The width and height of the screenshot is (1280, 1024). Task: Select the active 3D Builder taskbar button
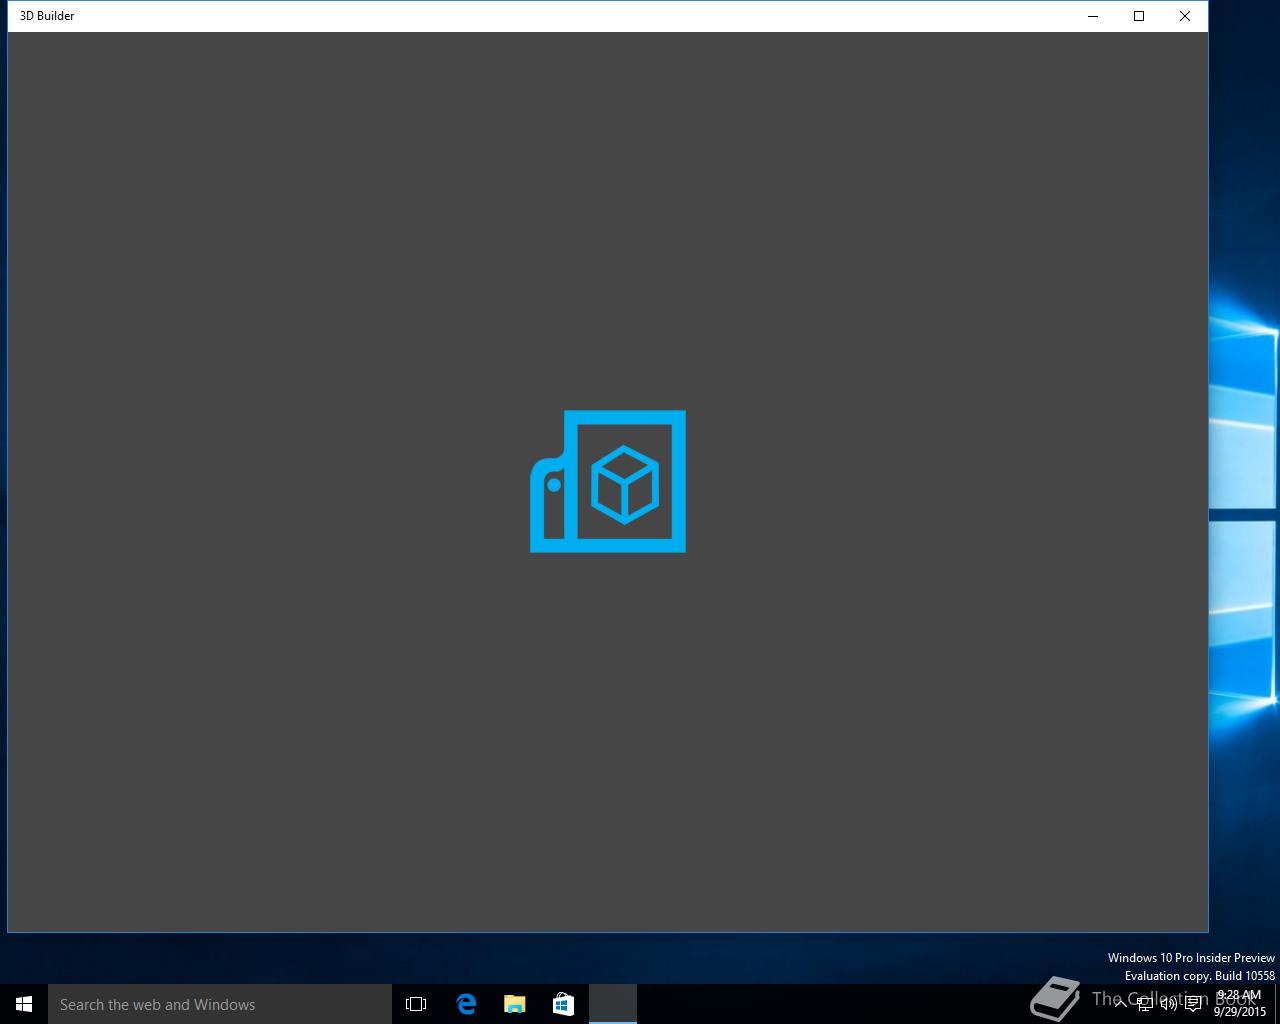point(612,1004)
